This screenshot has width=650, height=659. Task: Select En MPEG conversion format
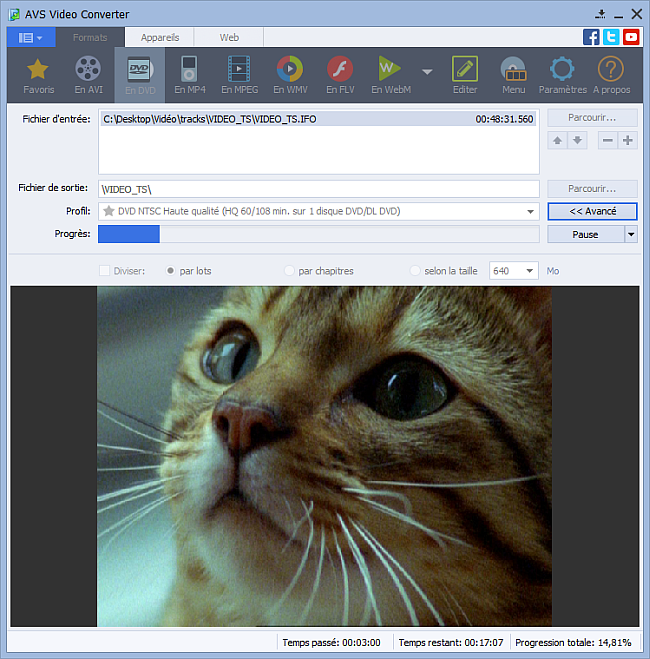coord(239,74)
